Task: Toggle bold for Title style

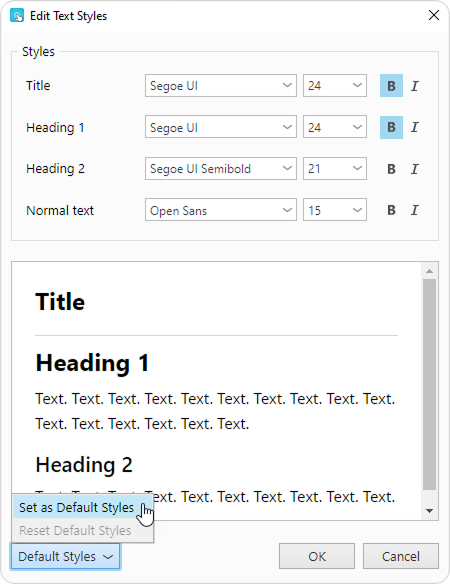Action: tap(391, 86)
